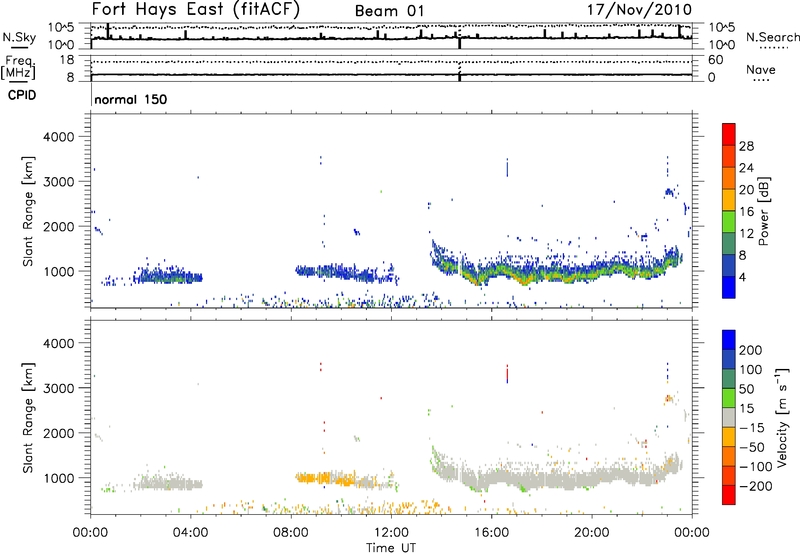Click the "-100" label on Velocity colorbar
The height and width of the screenshot is (554, 800).
(755, 467)
